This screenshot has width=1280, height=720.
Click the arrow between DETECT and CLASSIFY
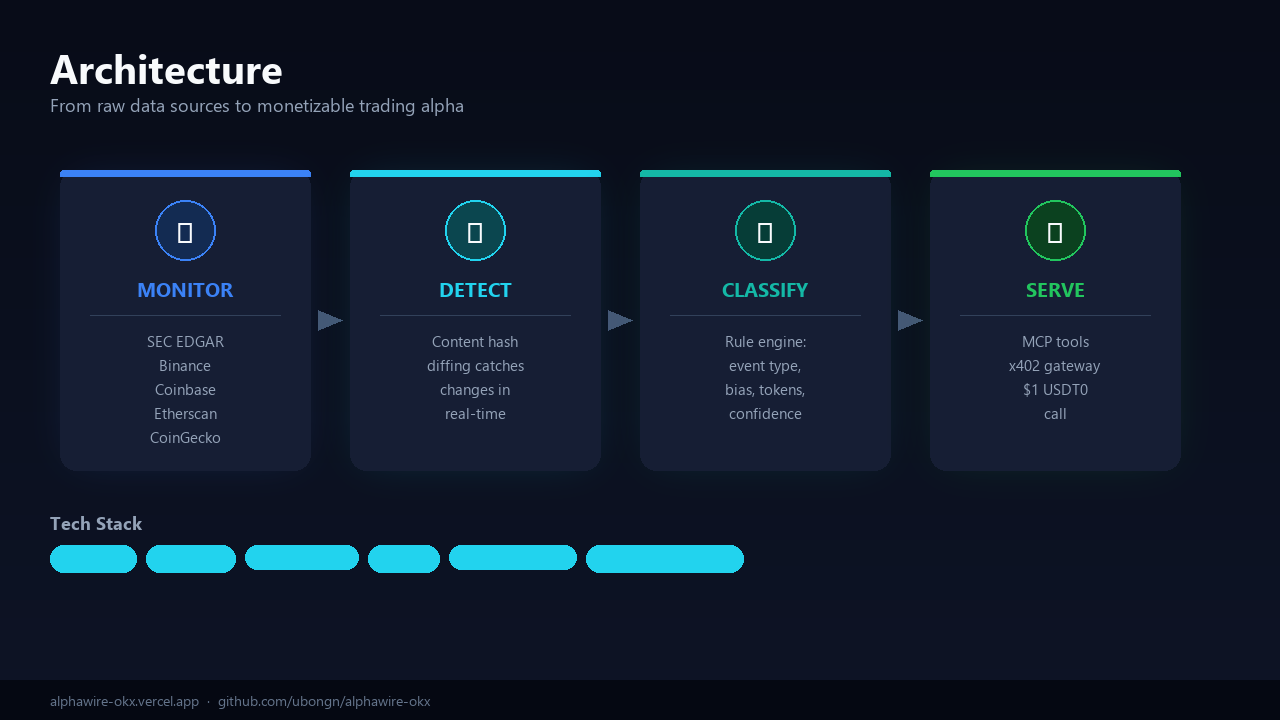click(620, 320)
